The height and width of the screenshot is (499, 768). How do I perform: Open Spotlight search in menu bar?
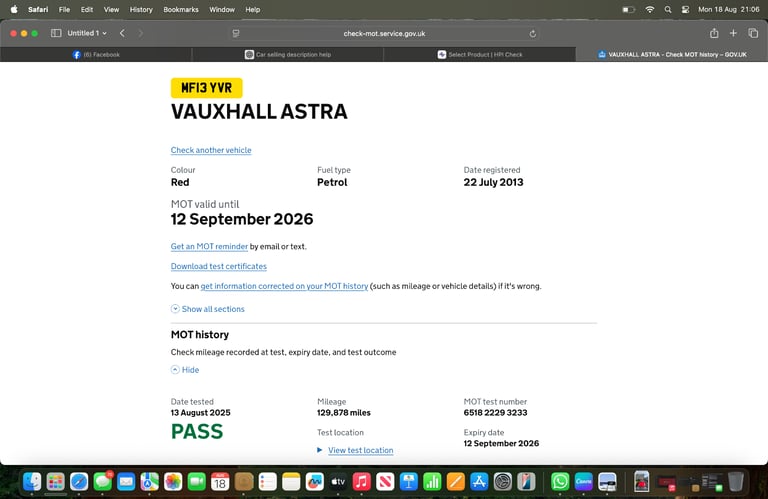point(668,9)
